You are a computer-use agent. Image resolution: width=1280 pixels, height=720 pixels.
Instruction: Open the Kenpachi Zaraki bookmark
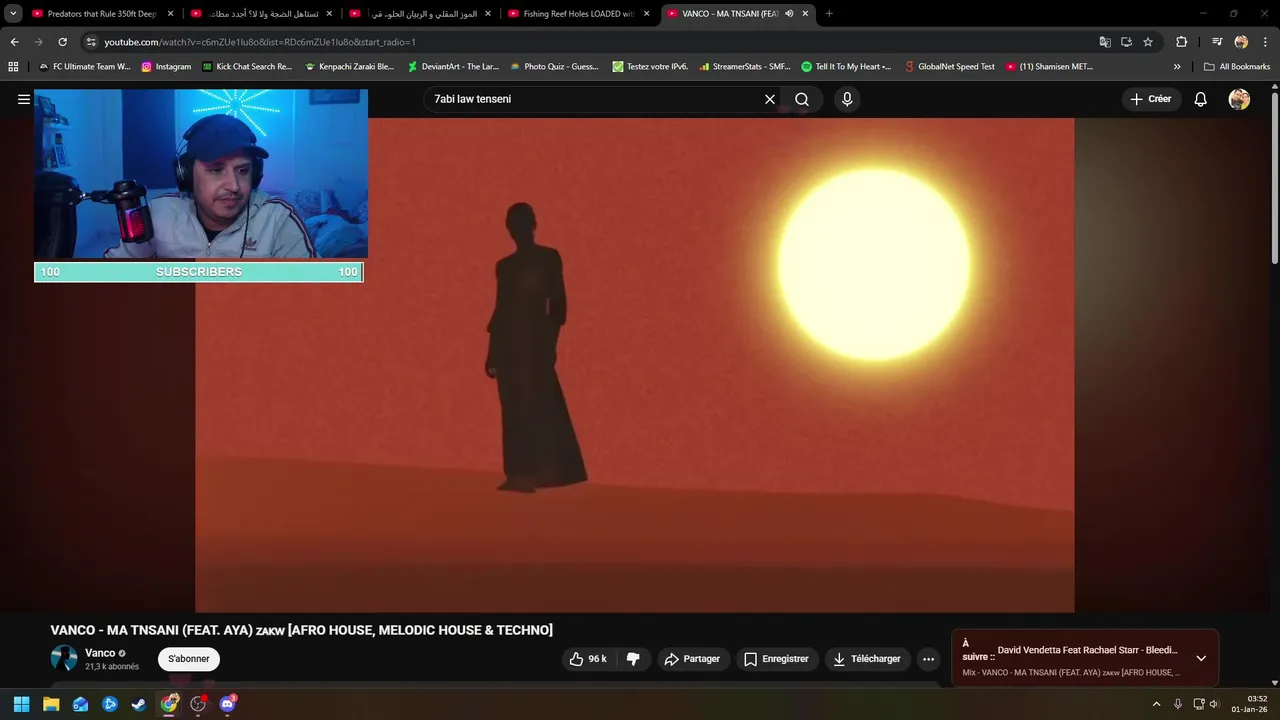coord(350,67)
